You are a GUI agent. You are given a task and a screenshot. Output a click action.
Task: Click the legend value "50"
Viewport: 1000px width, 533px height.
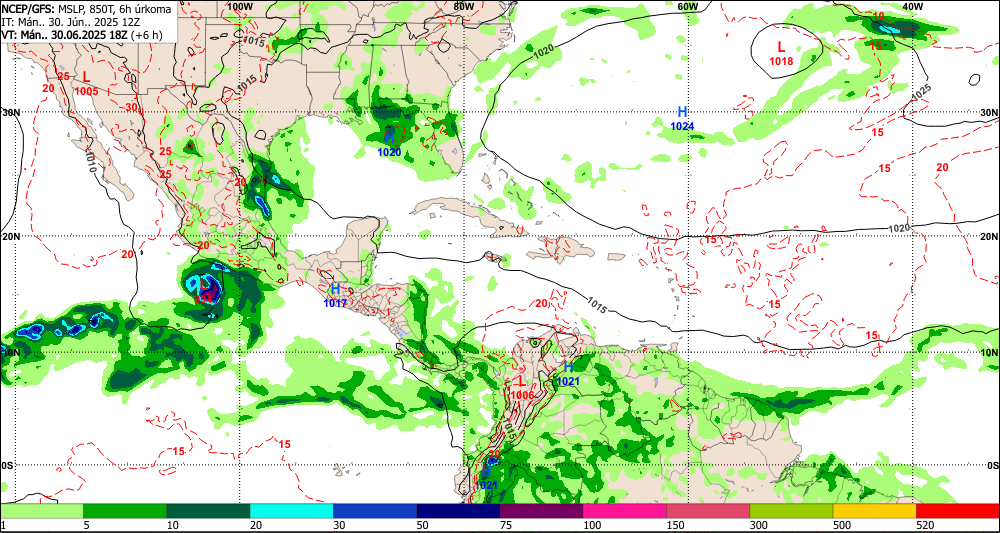pyautogui.click(x=422, y=525)
